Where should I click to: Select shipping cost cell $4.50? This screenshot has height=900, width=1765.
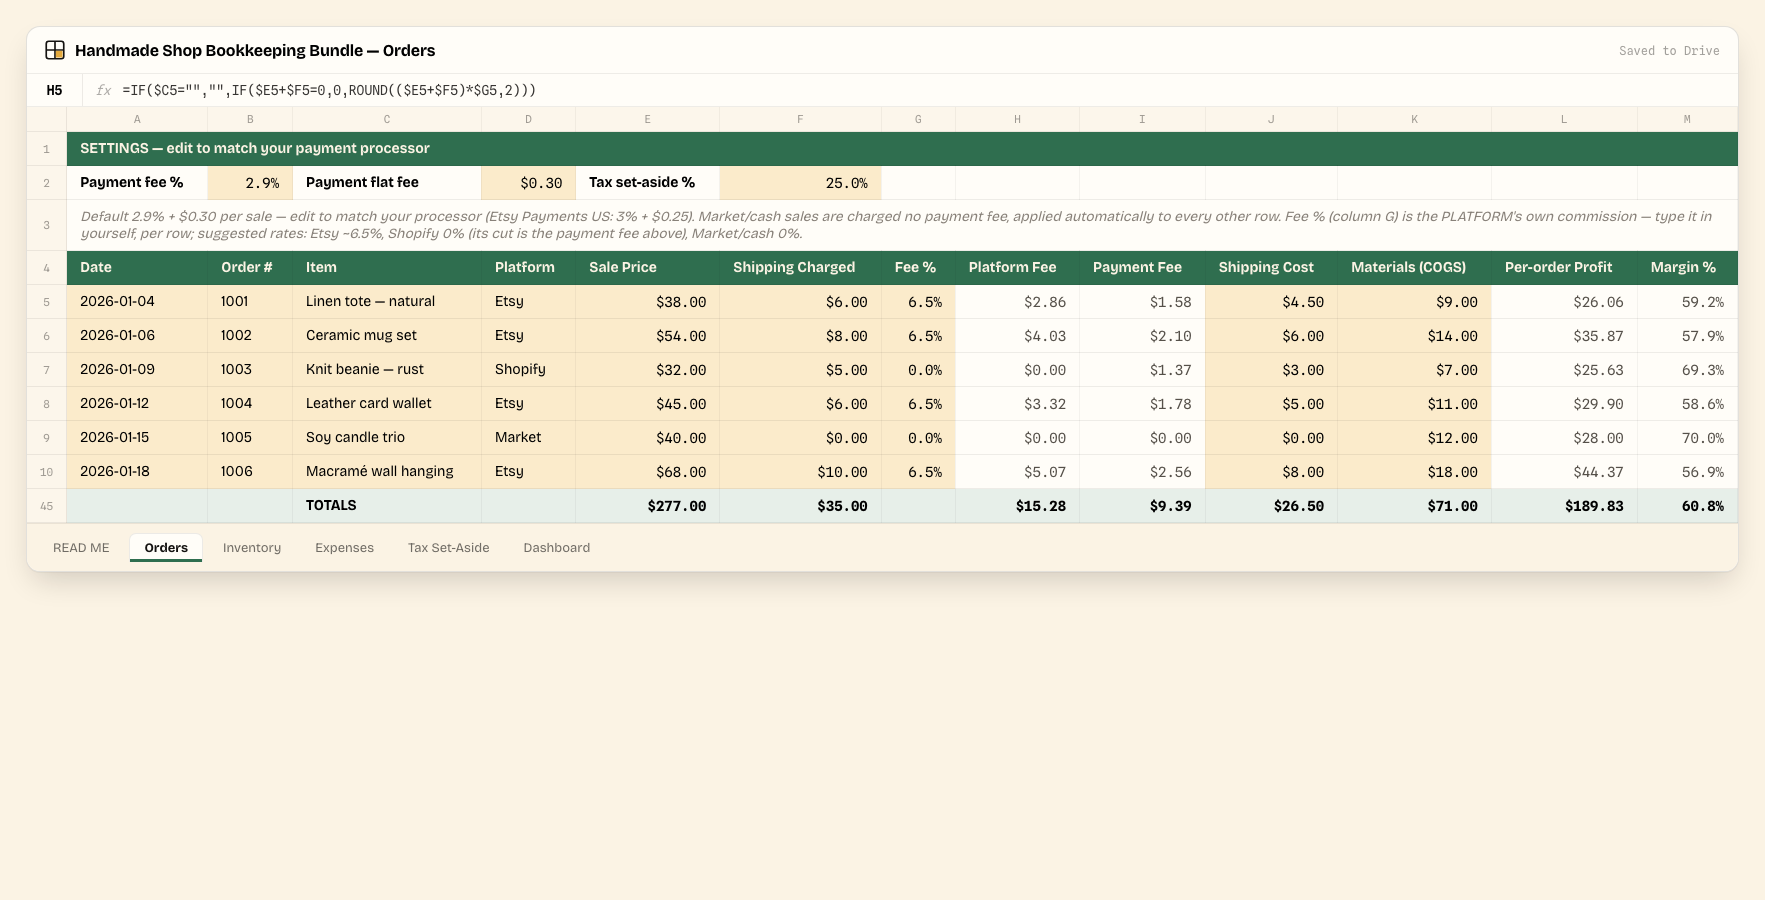pyautogui.click(x=1271, y=302)
